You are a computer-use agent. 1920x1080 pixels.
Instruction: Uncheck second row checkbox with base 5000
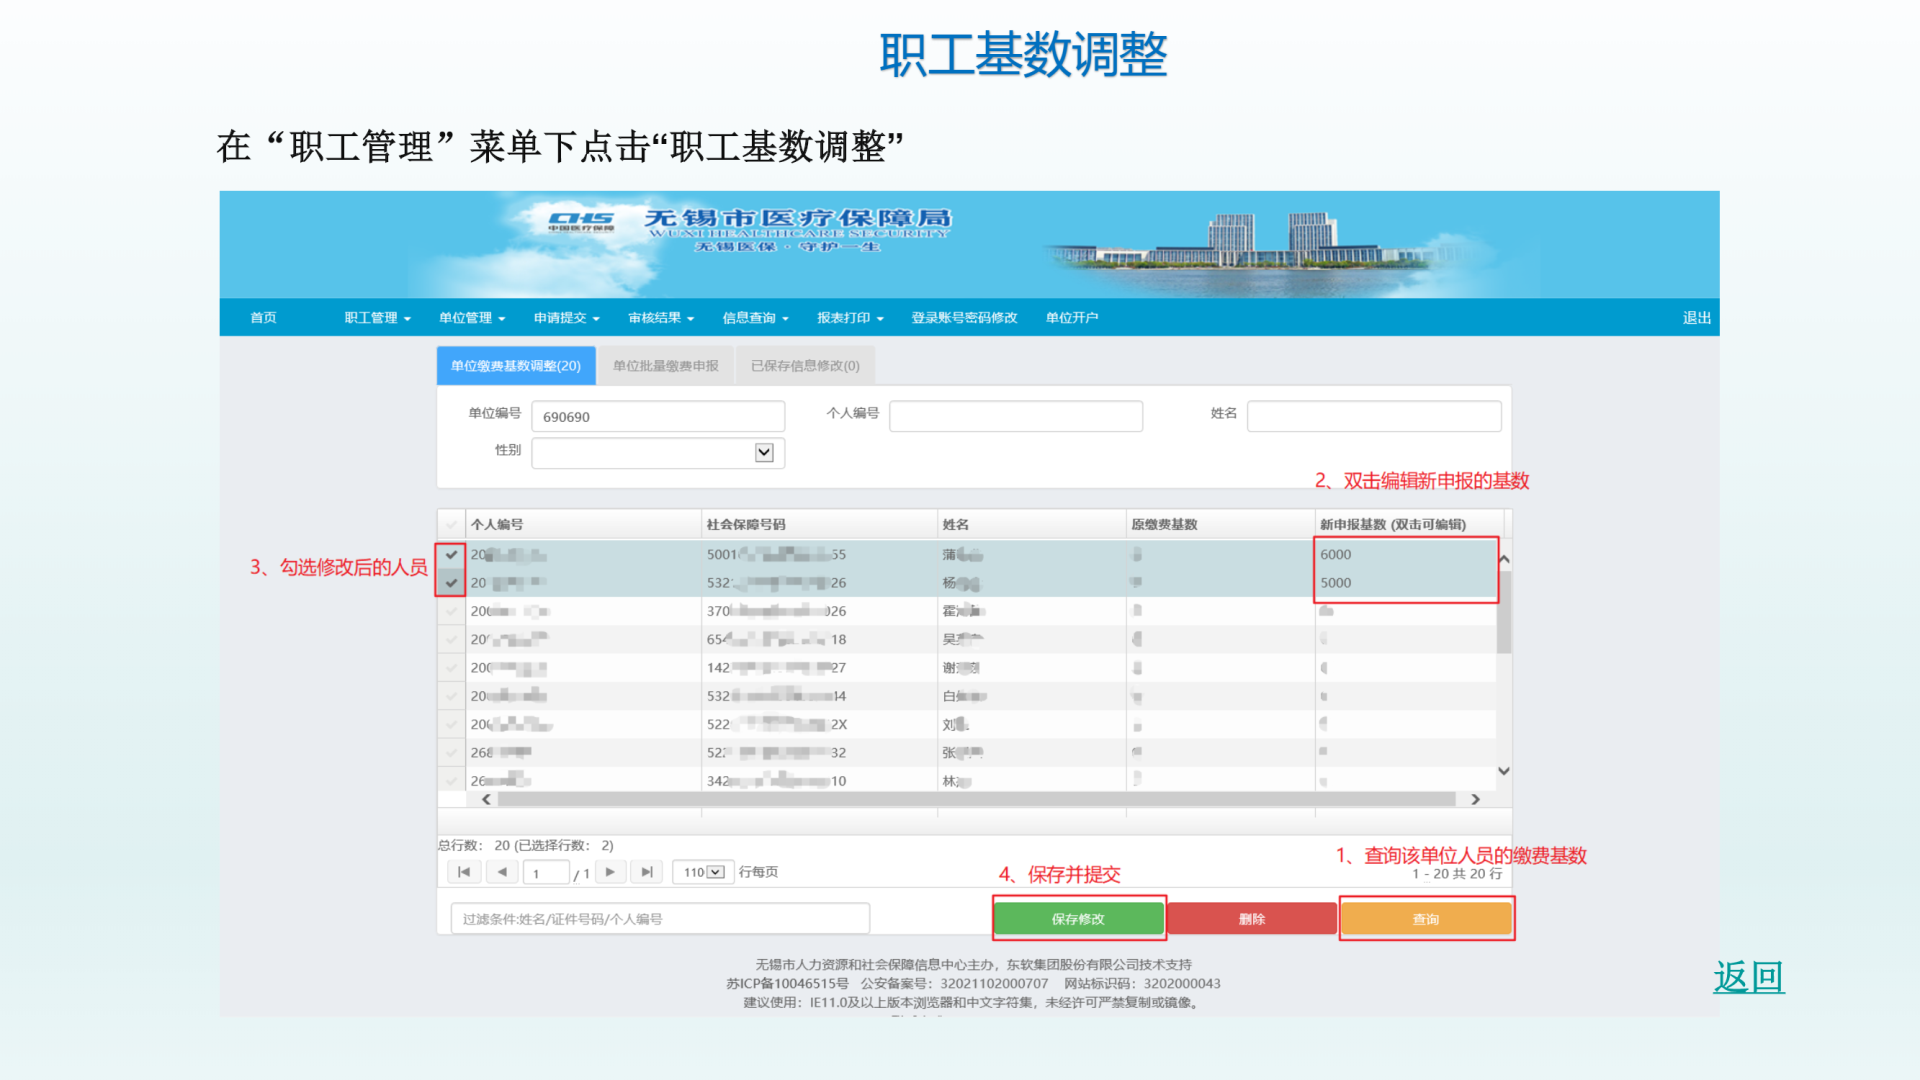tap(451, 582)
